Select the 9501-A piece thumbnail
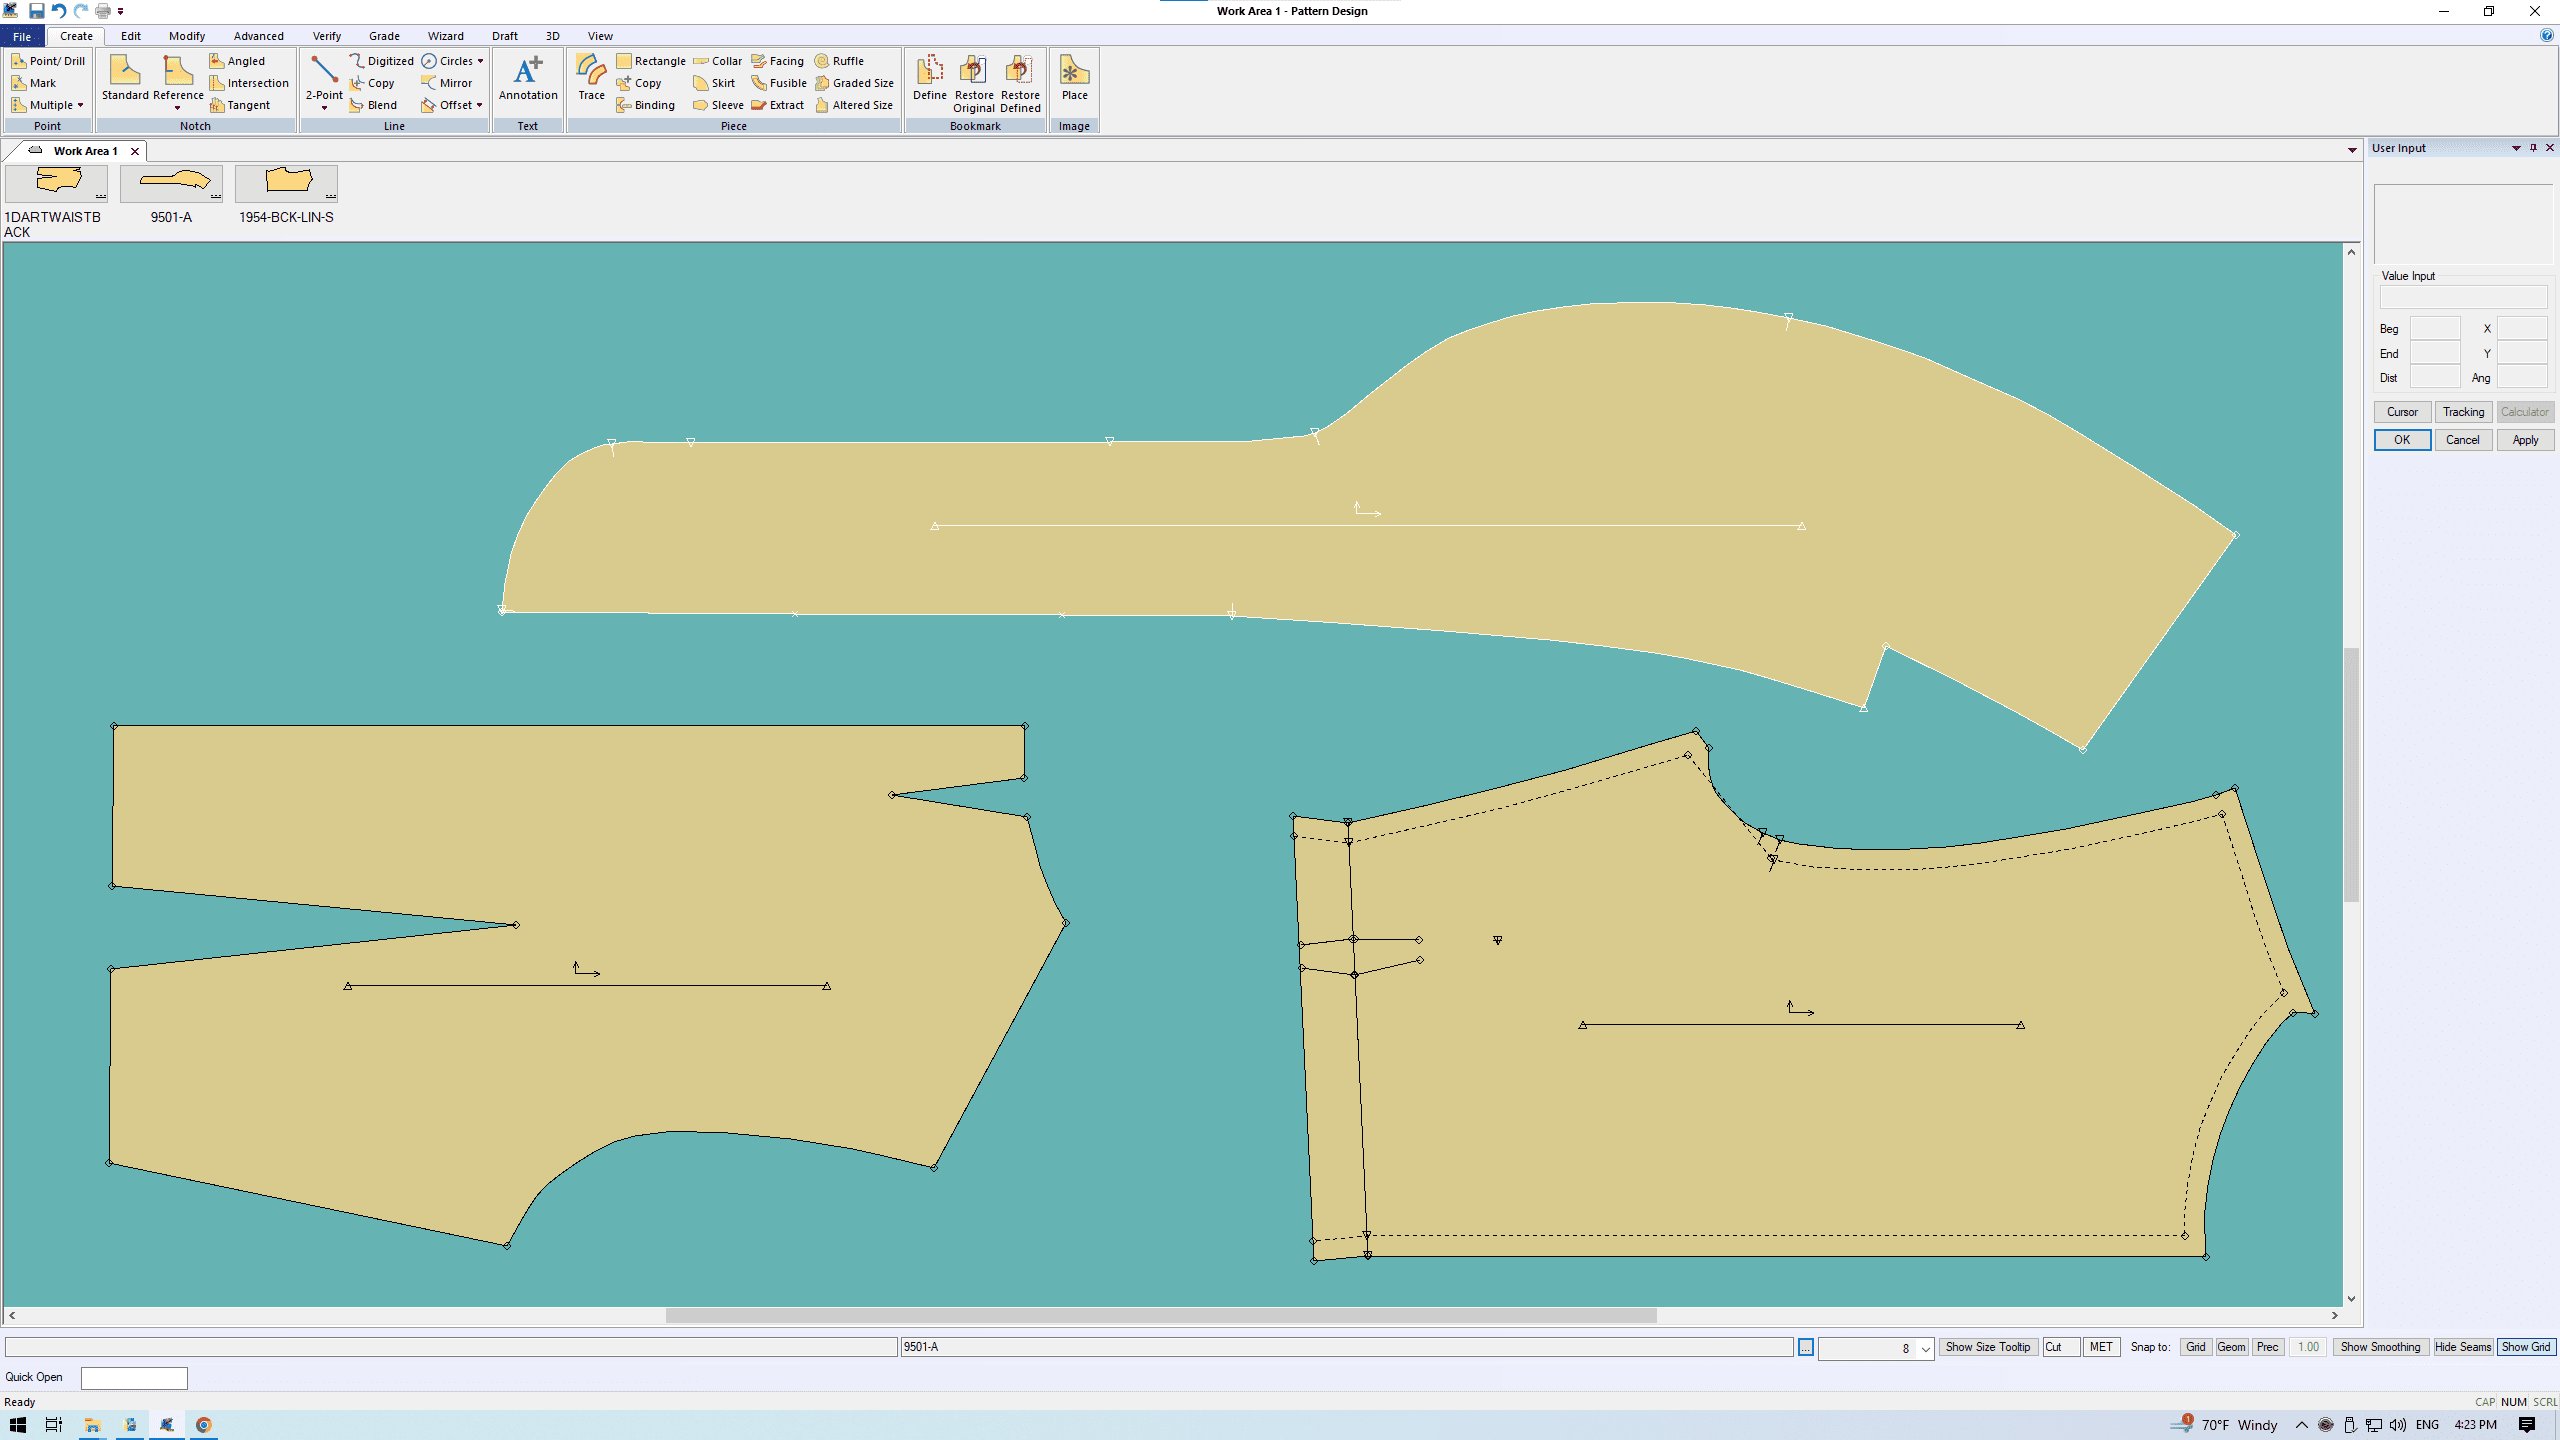Screen dimensions: 2560x1440 pos(172,183)
